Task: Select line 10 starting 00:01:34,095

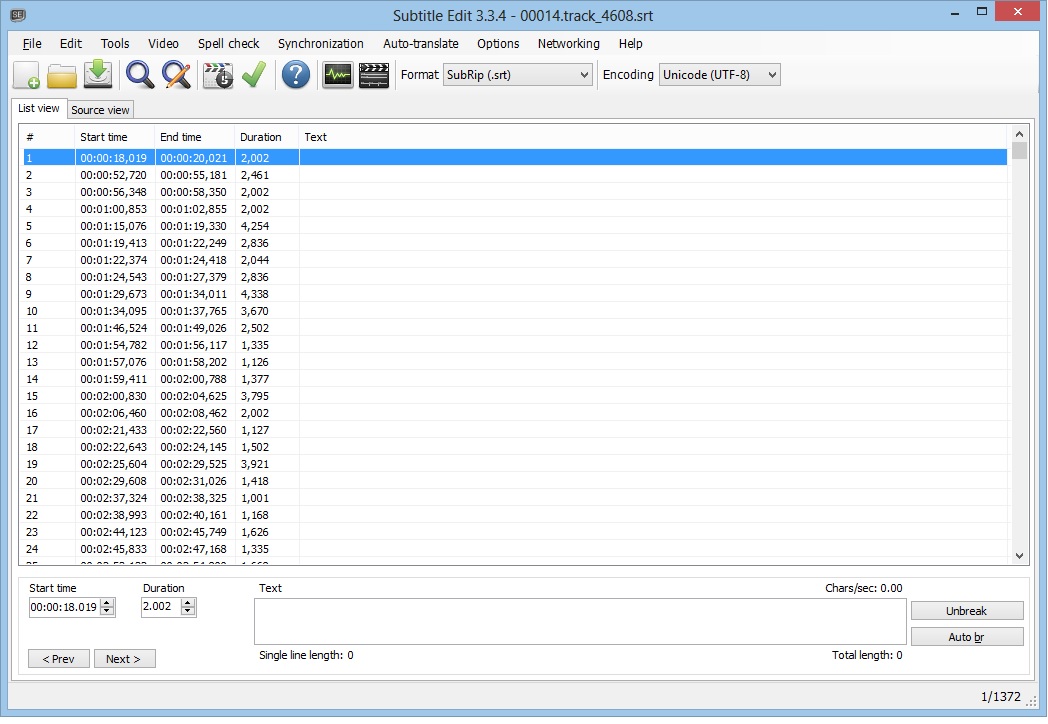Action: (x=515, y=311)
